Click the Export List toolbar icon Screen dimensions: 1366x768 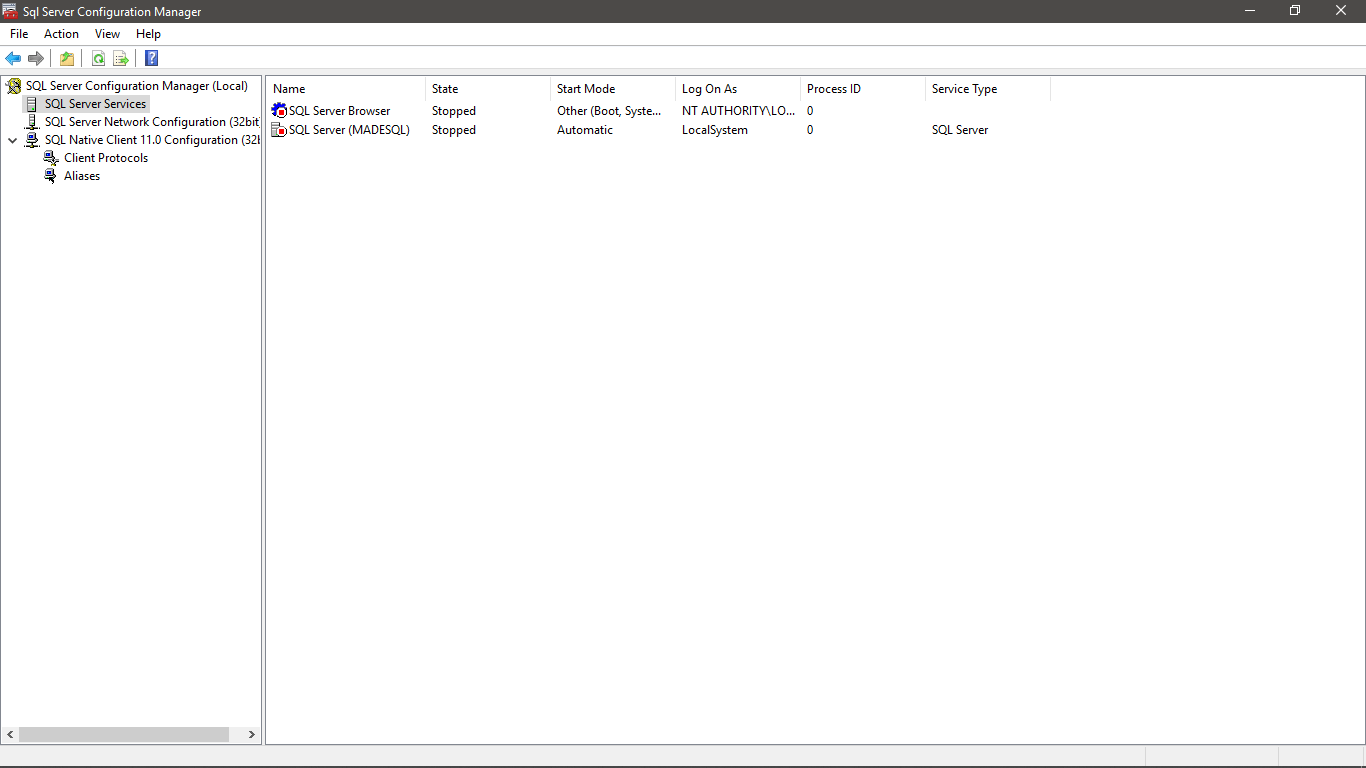pyautogui.click(x=121, y=58)
